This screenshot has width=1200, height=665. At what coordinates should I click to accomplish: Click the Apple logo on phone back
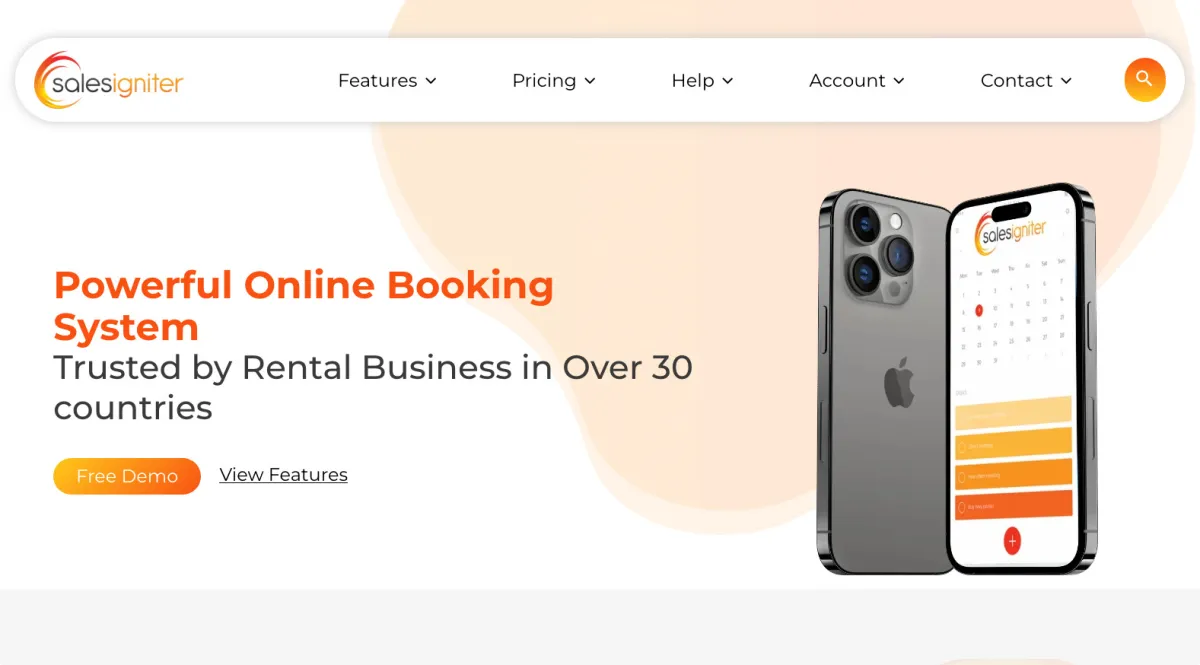tap(899, 382)
